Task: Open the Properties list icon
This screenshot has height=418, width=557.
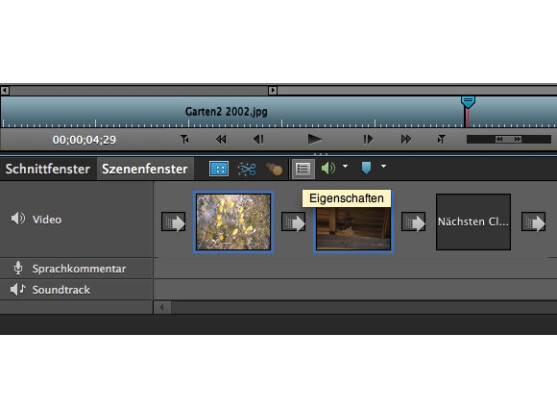Action: point(303,169)
